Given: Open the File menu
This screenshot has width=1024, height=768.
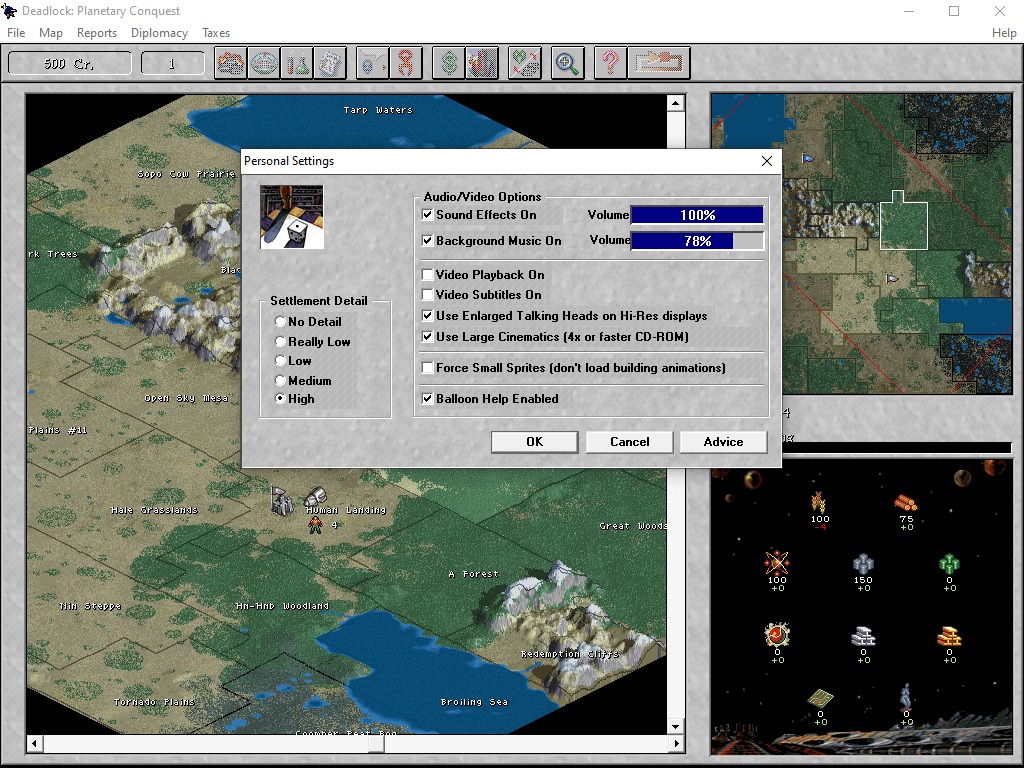Looking at the screenshot, I should pyautogui.click(x=16, y=33).
